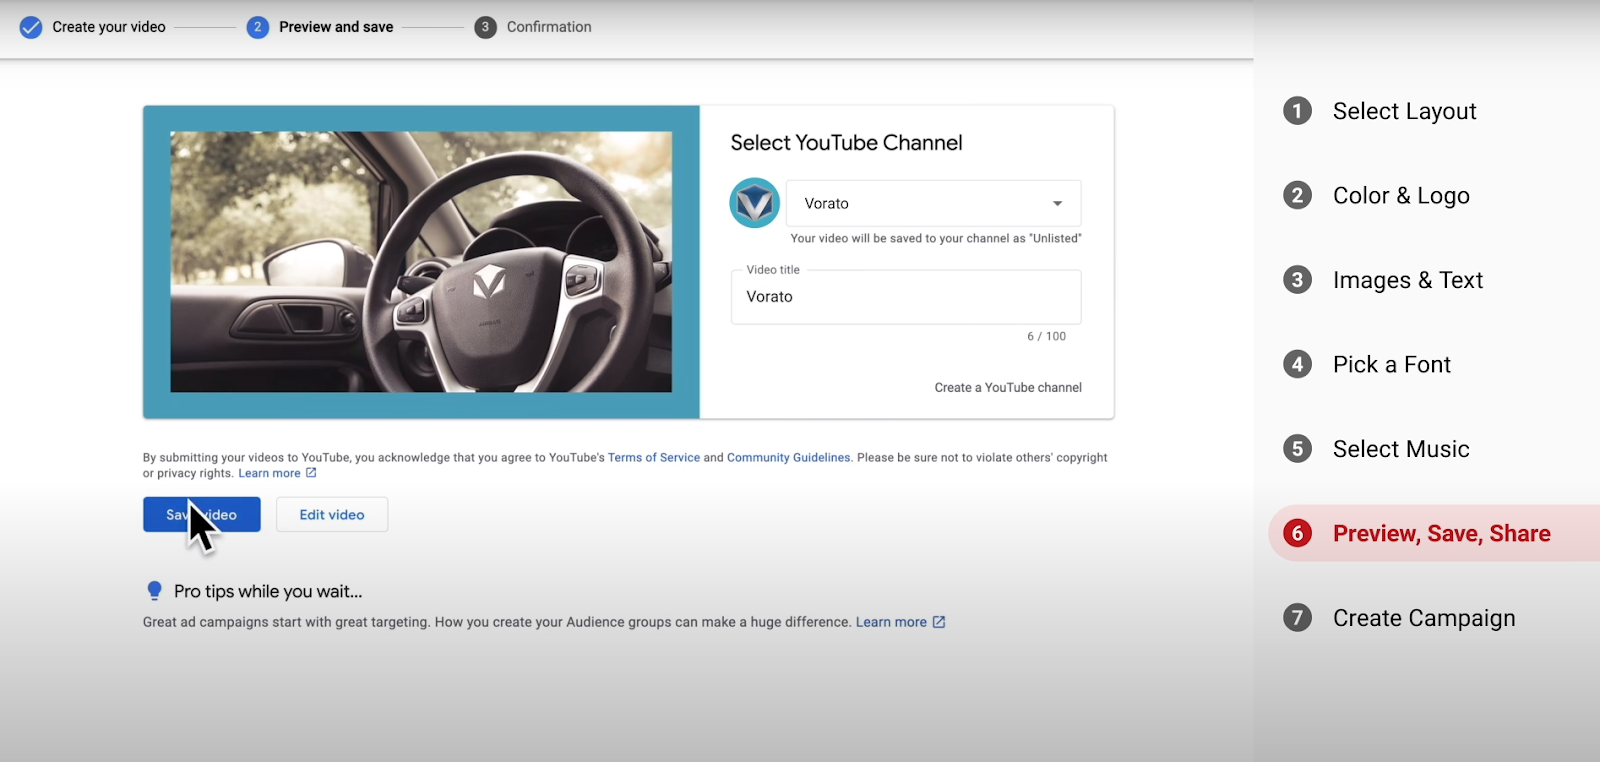Click the blue checkmark step icon
The width and height of the screenshot is (1600, 762).
[31, 27]
